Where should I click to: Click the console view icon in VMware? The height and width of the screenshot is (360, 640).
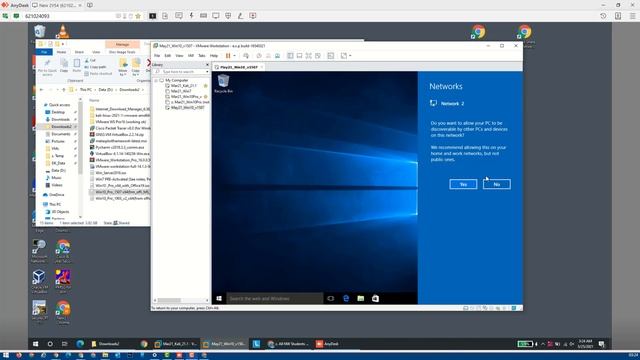click(x=331, y=56)
